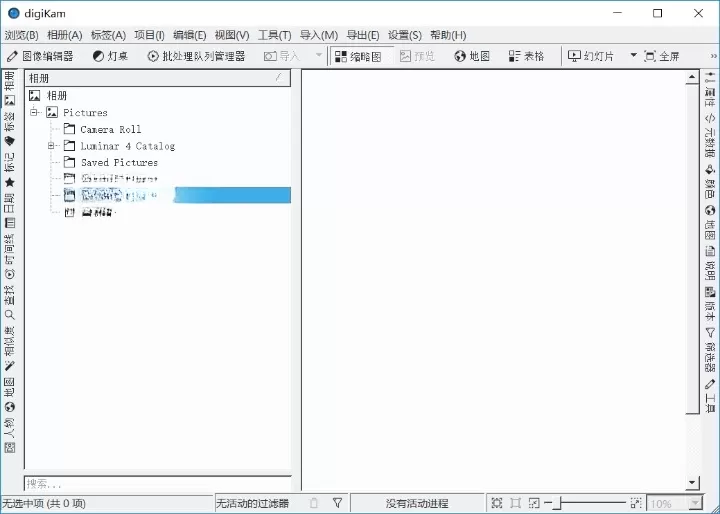Open the 设置(S) menu
Screen dimensions: 720x514
coord(405,35)
